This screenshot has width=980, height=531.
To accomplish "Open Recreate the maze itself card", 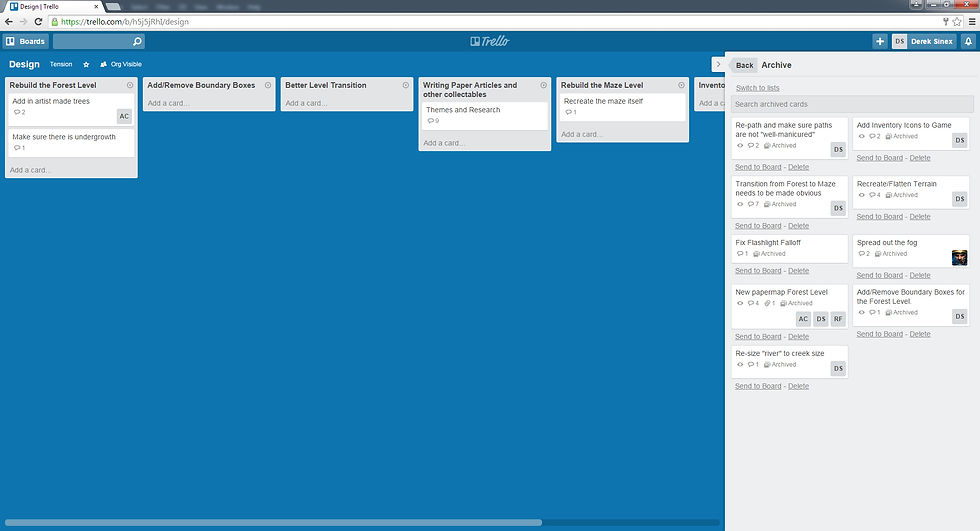I will point(622,107).
